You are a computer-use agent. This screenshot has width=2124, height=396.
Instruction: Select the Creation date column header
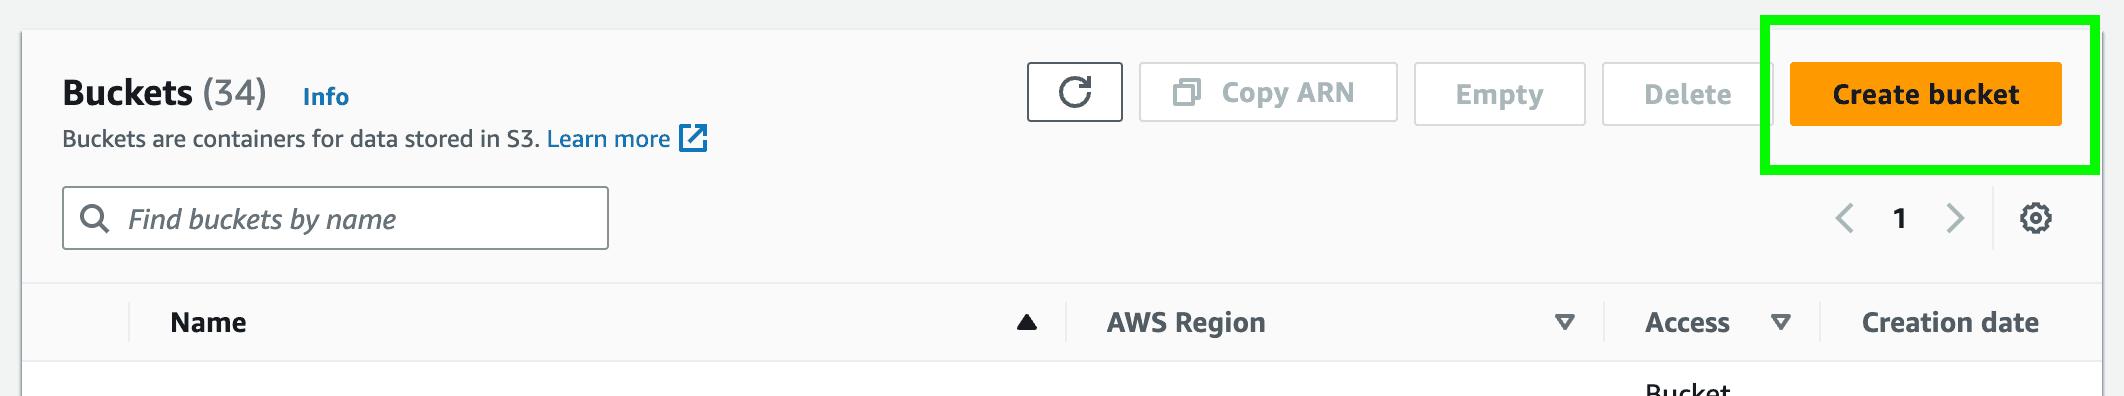tap(1950, 322)
